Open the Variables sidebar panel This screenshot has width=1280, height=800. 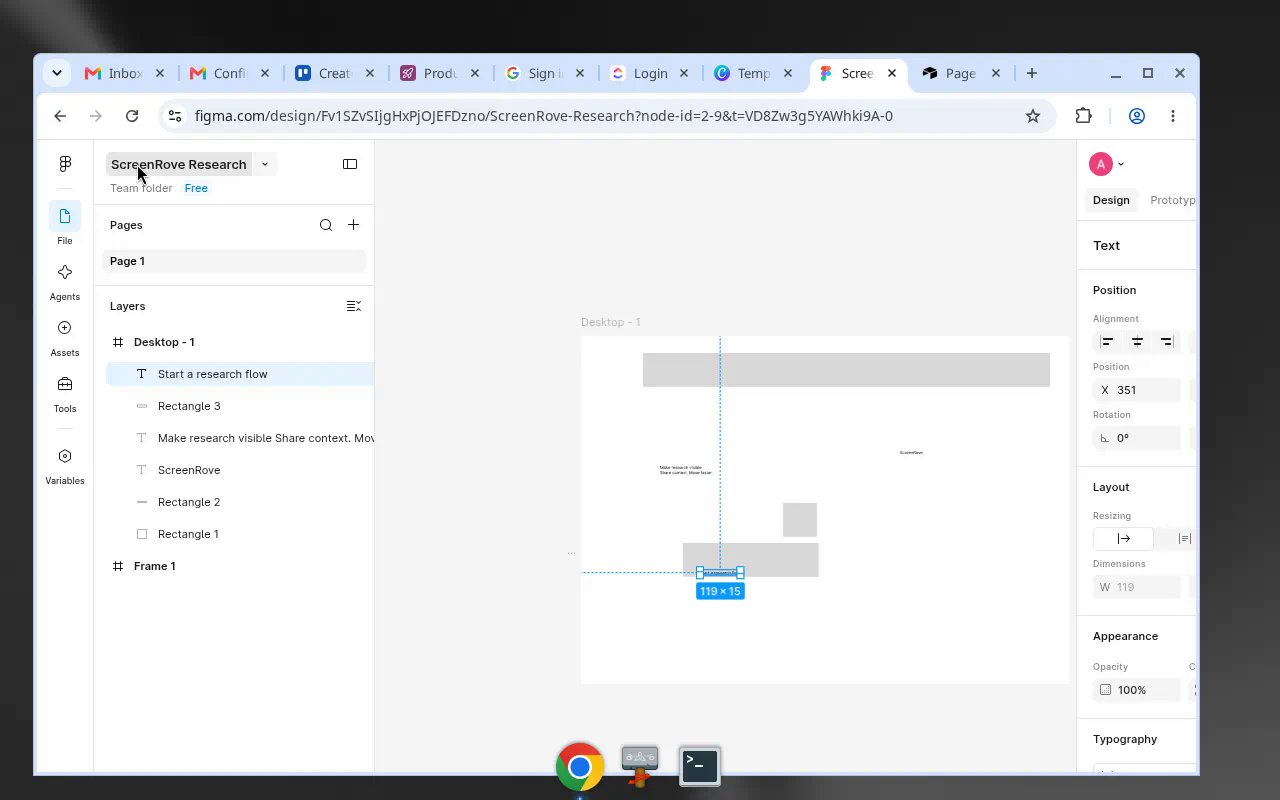[65, 456]
